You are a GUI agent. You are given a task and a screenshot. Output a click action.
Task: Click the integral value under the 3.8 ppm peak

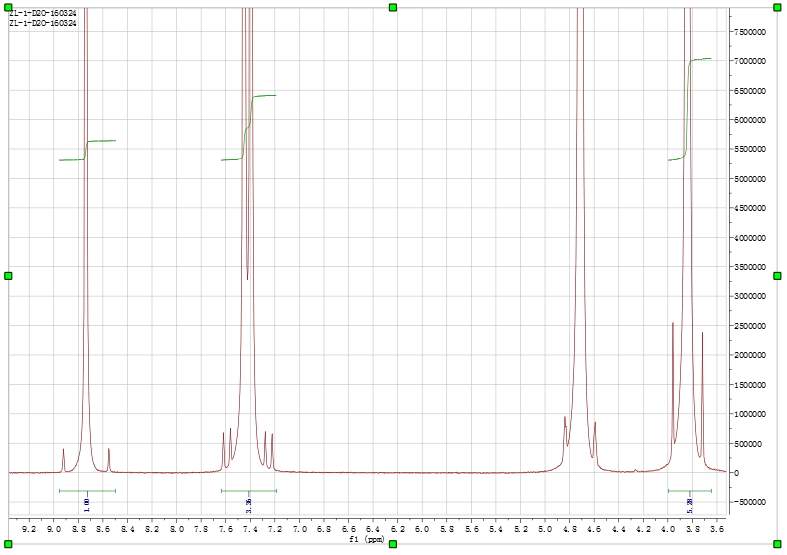[x=690, y=506]
